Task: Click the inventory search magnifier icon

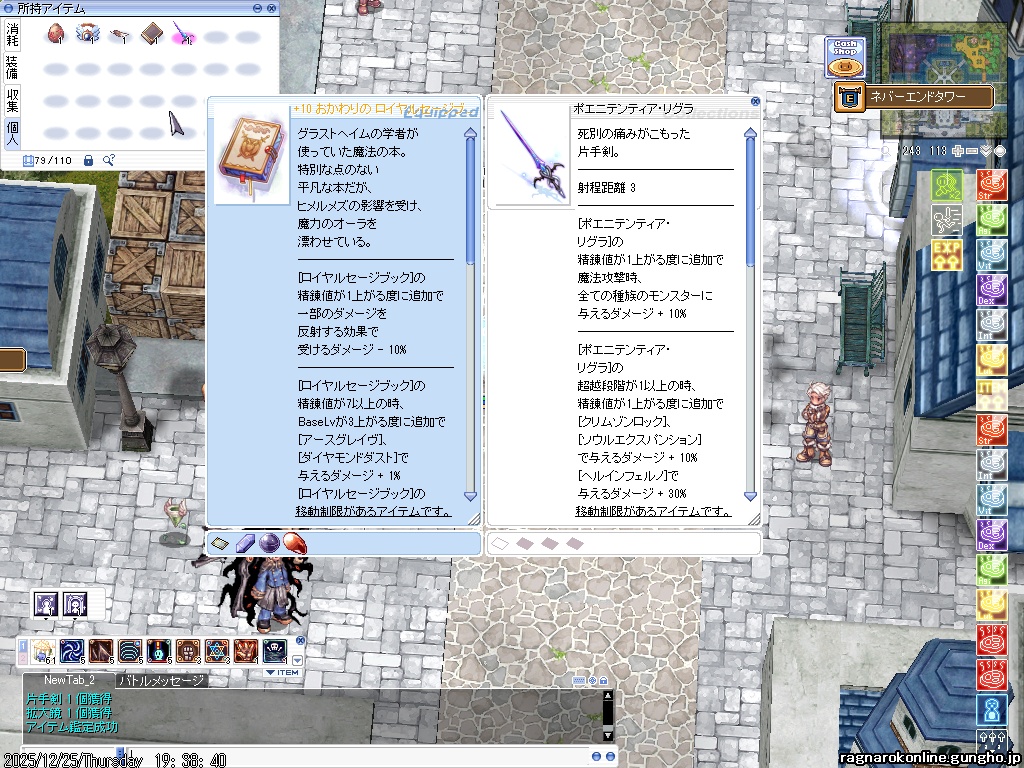Action: [109, 160]
